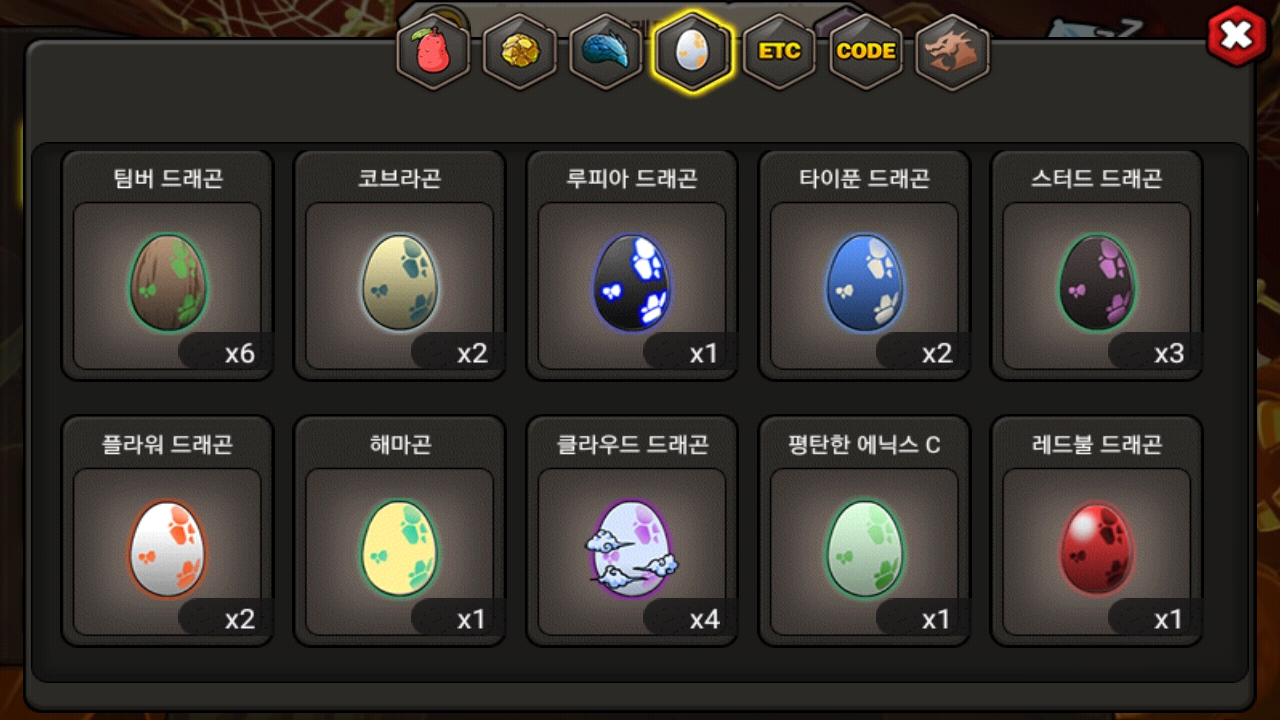Select the 팀버 드래곤 egg
This screenshot has width=1280, height=720.
point(167,284)
